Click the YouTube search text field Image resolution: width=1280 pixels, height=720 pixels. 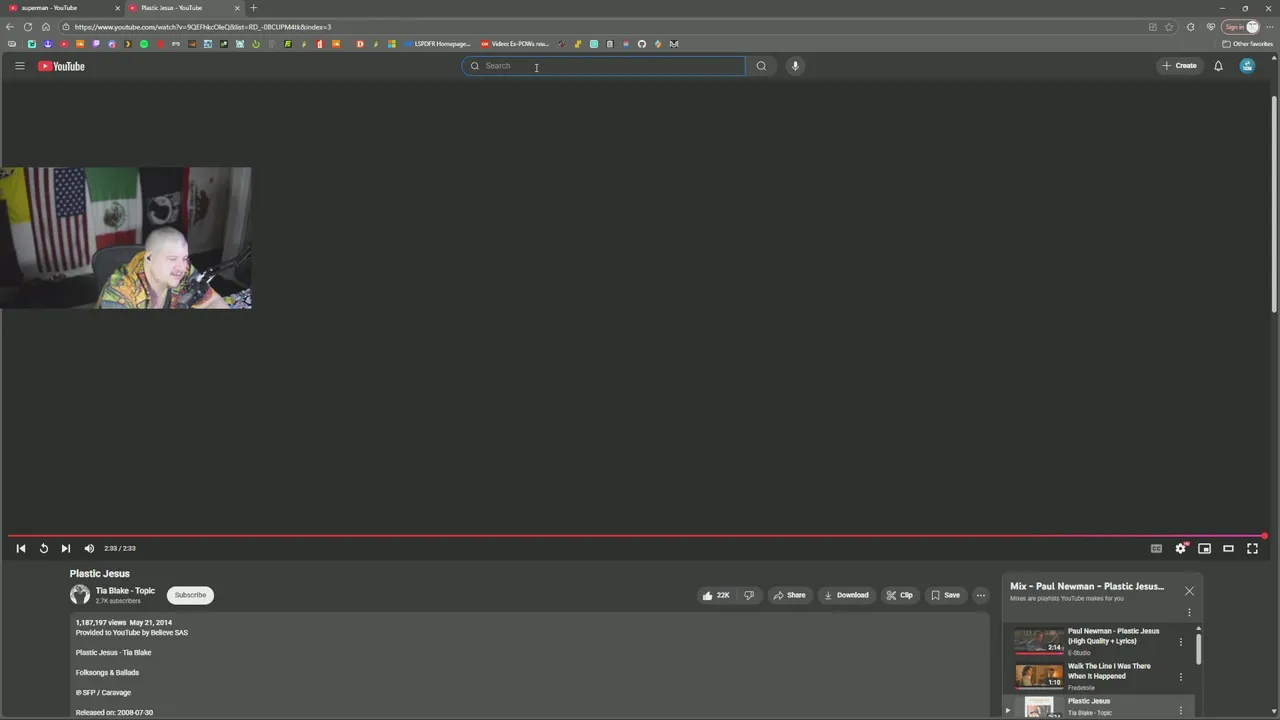click(603, 66)
